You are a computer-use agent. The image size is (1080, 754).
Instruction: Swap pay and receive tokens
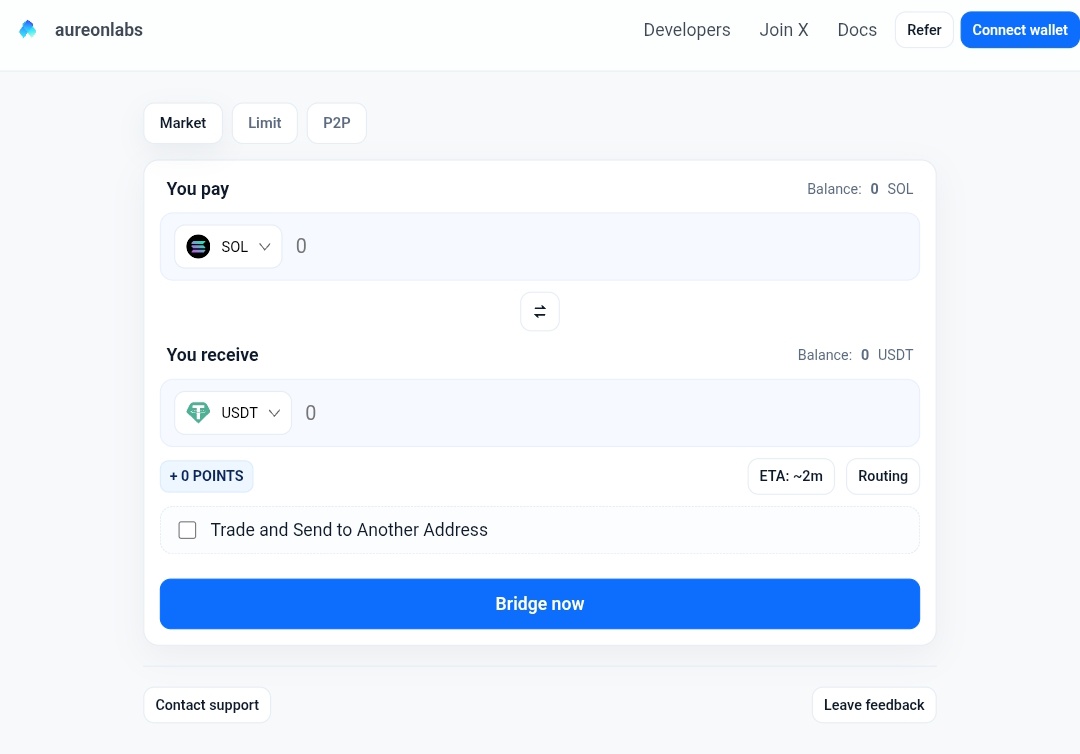click(x=539, y=311)
